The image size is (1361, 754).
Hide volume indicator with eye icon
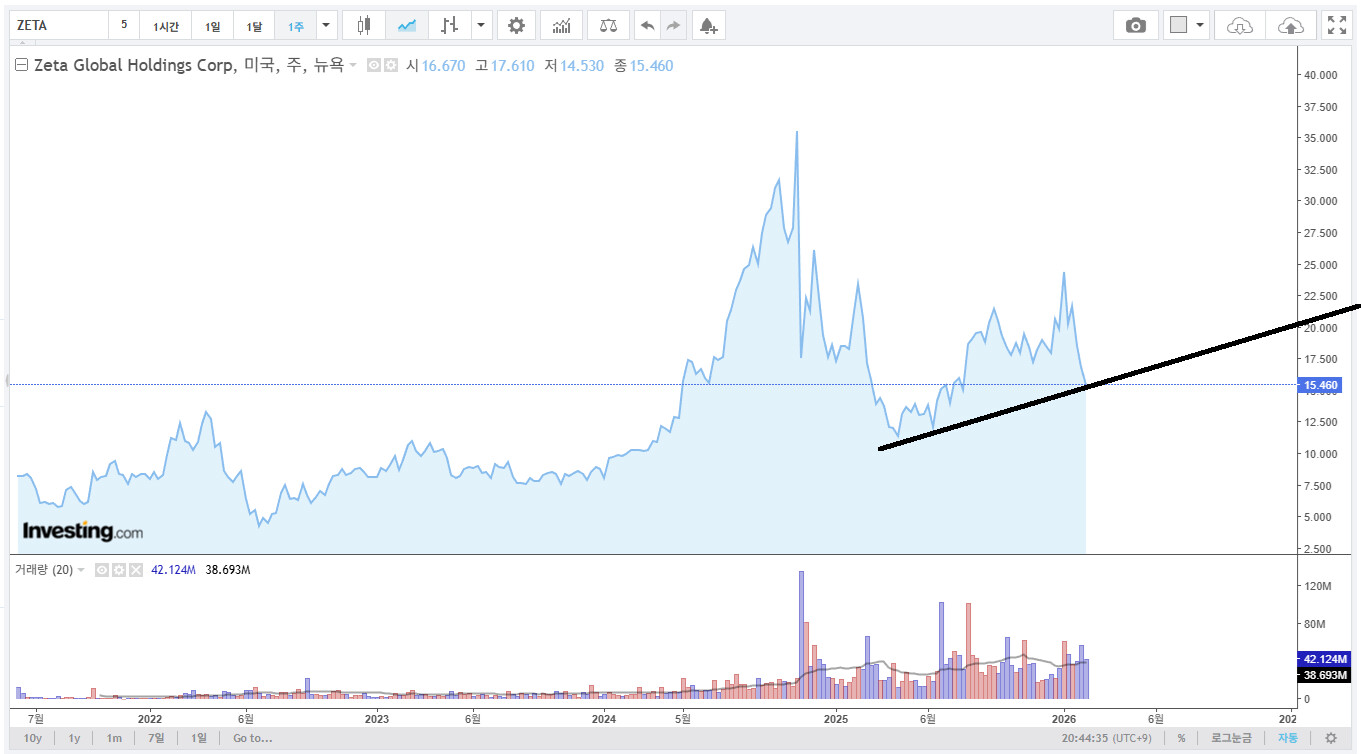tap(101, 570)
